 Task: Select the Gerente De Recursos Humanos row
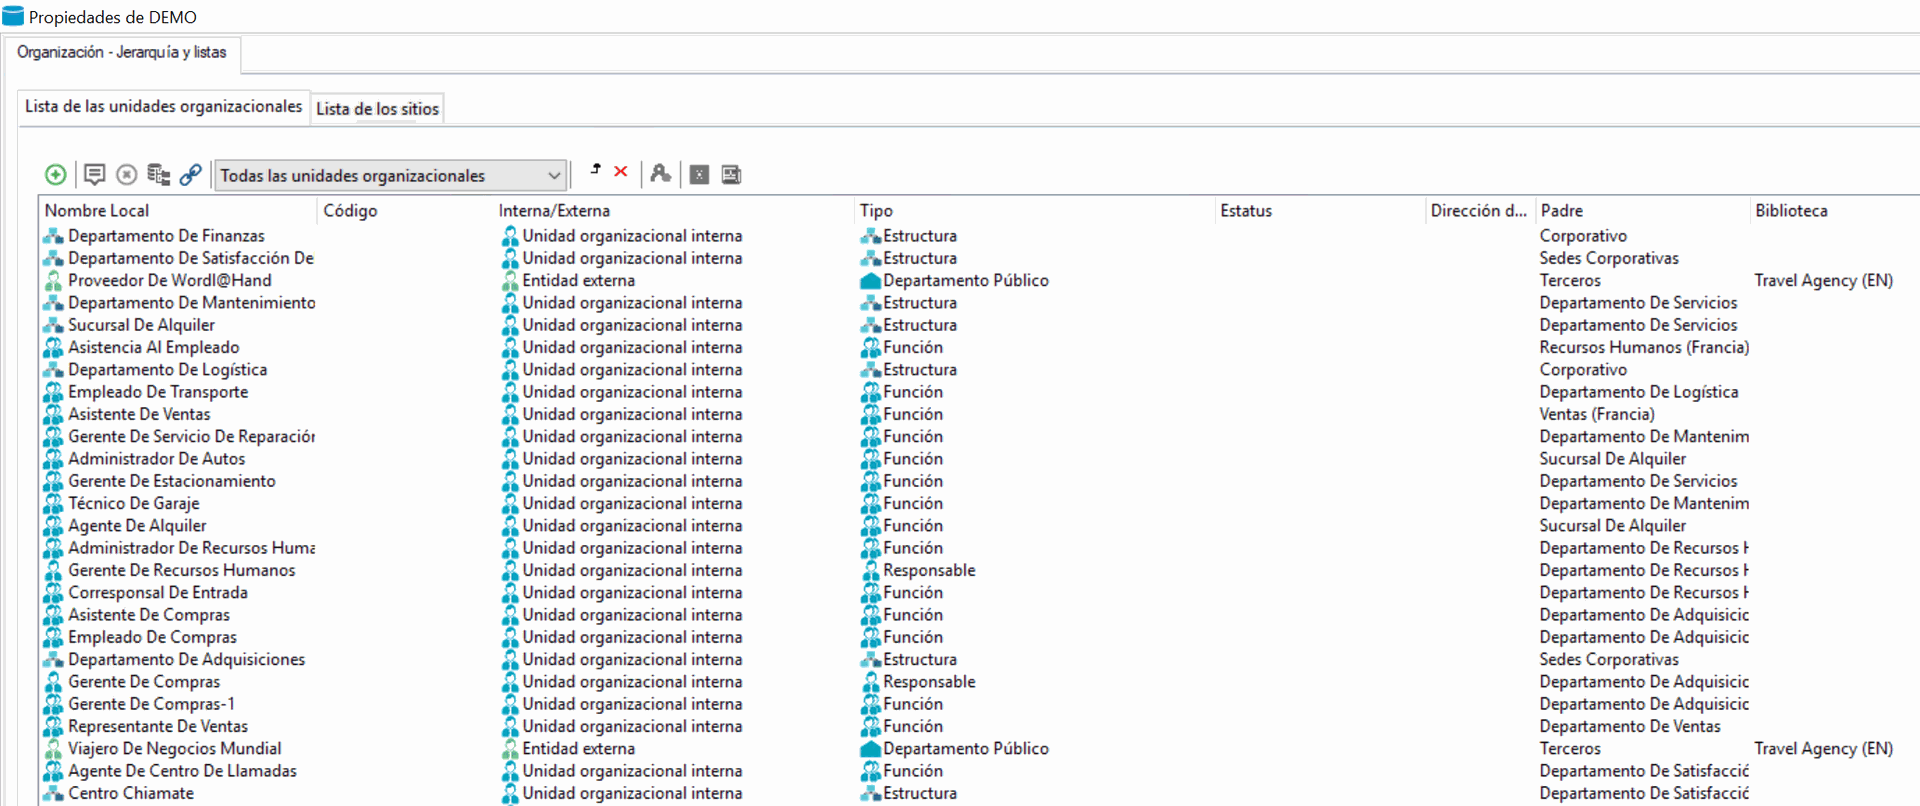980,571
